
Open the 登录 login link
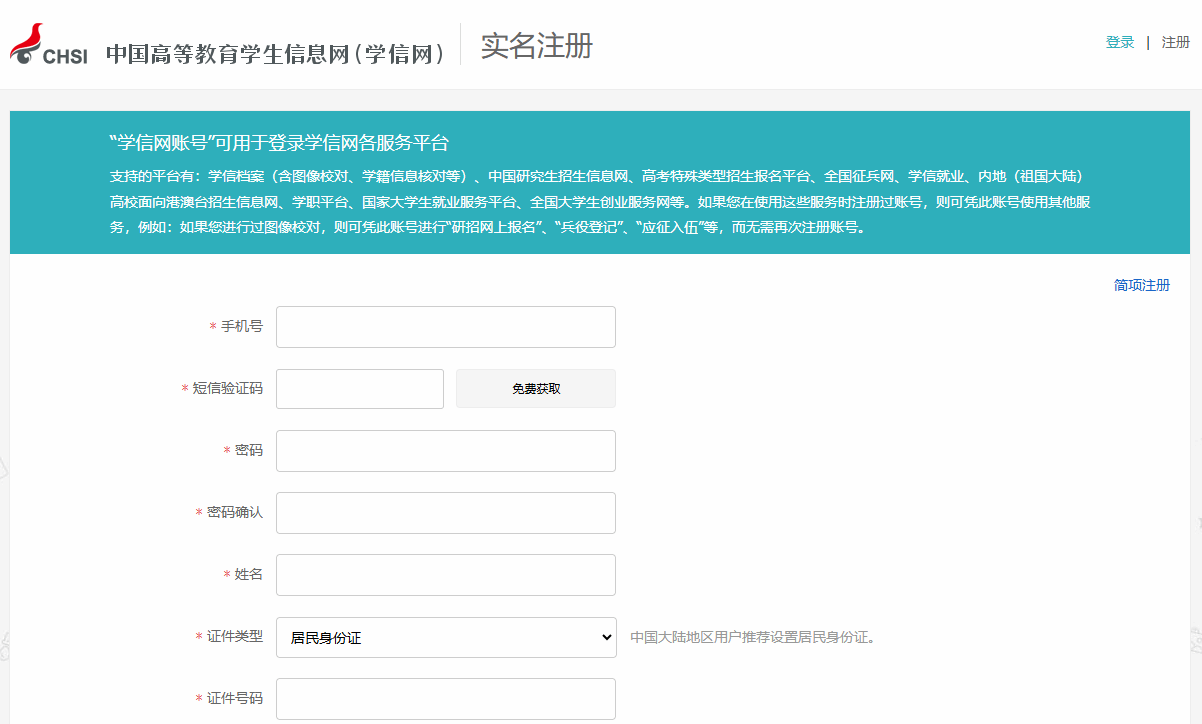(x=1119, y=42)
